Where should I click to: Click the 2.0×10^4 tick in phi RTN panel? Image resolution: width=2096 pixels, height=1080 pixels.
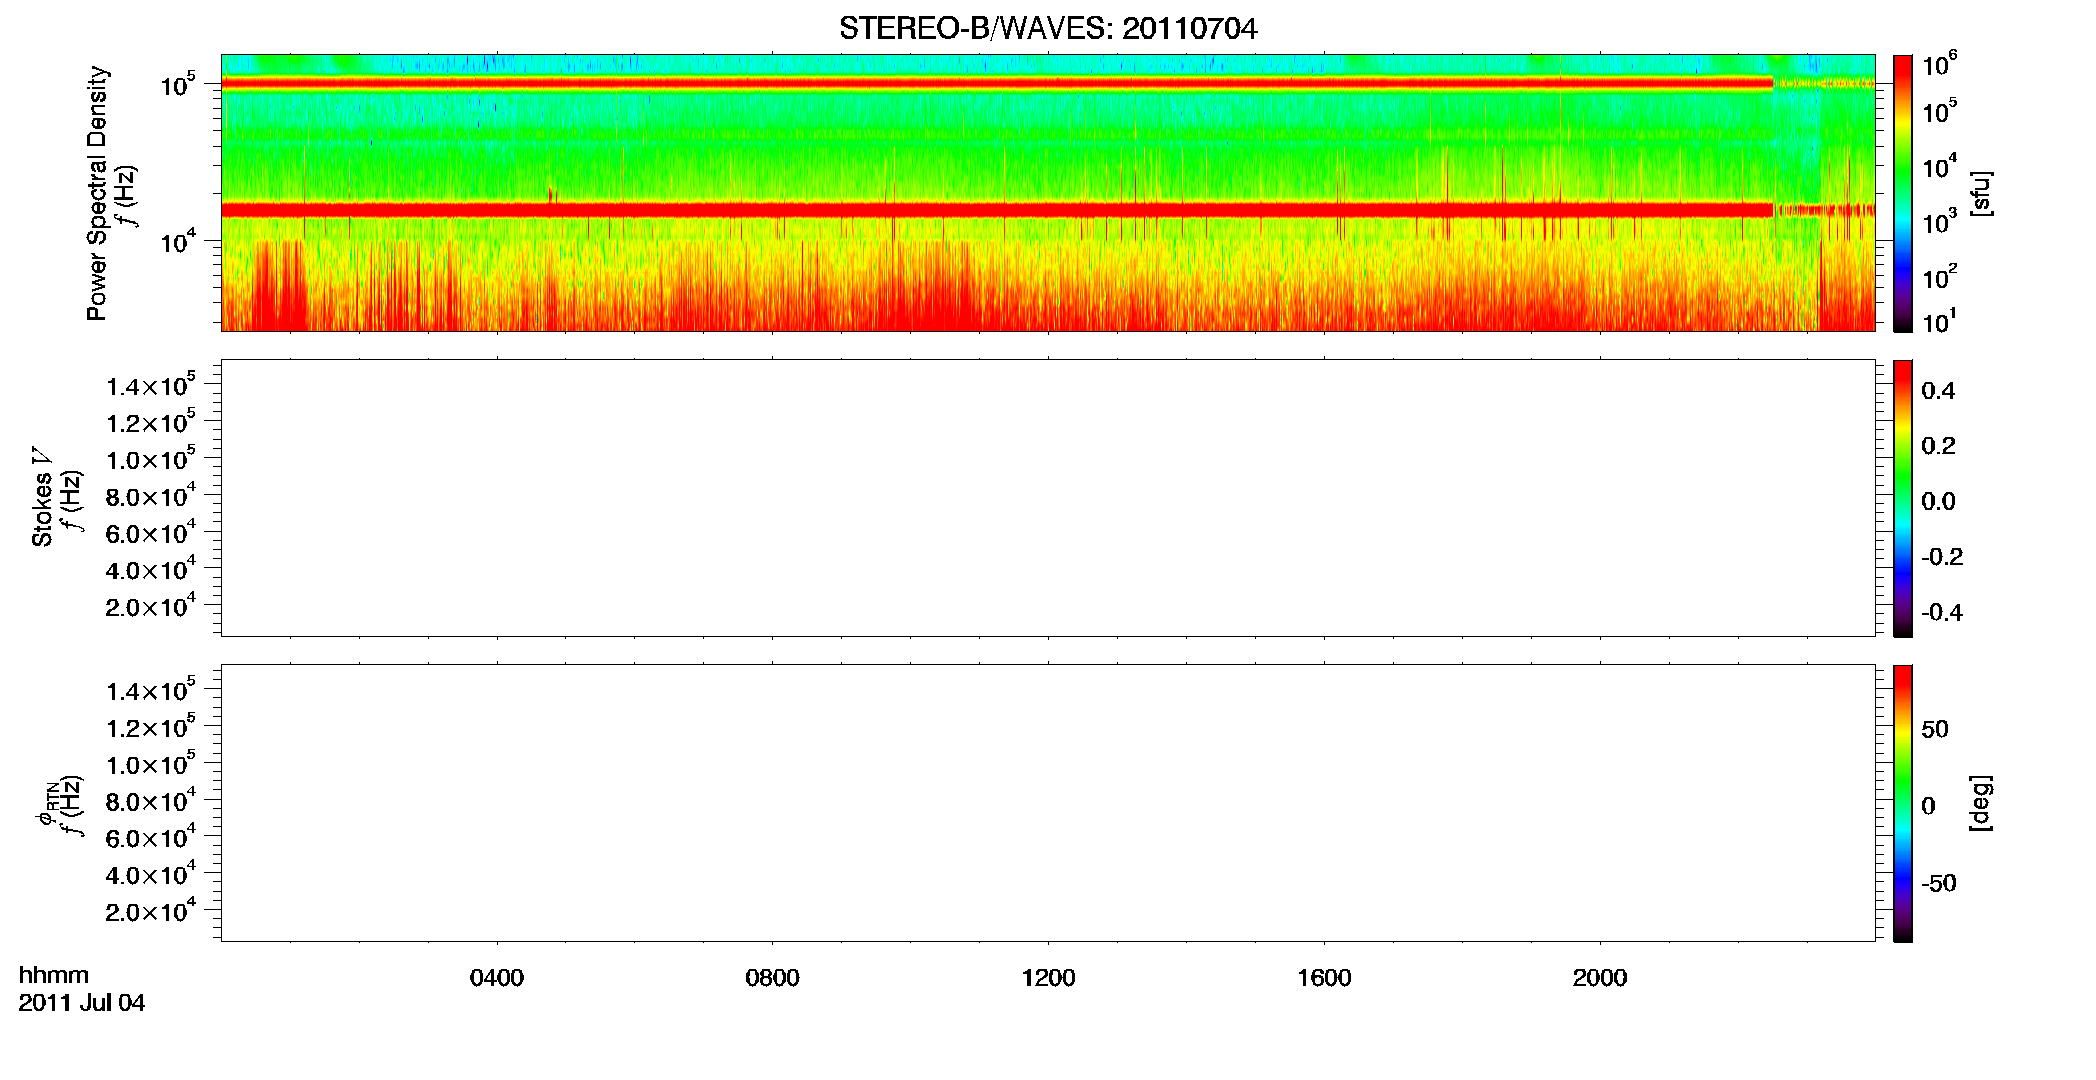151,910
